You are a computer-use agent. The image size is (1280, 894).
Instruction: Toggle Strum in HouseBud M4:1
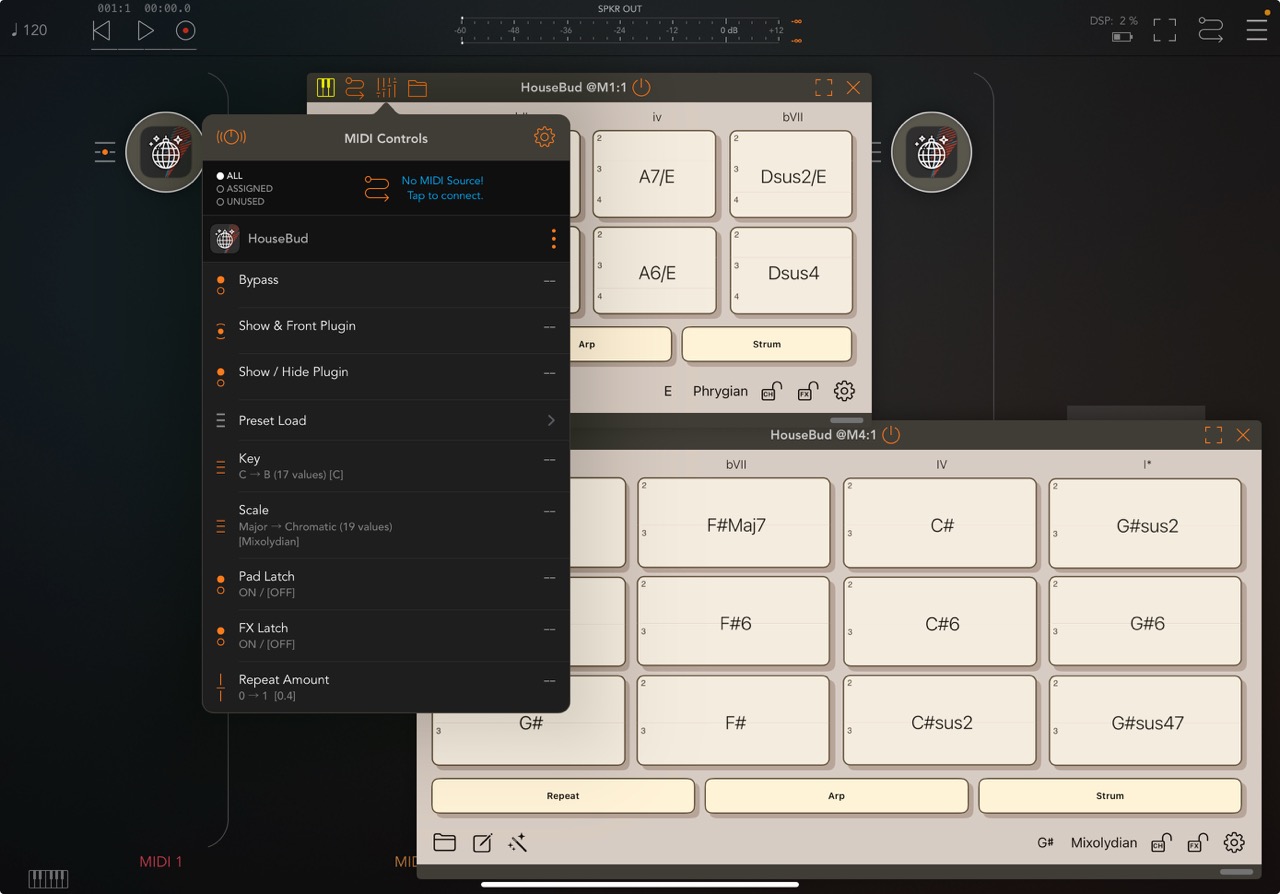click(1110, 796)
